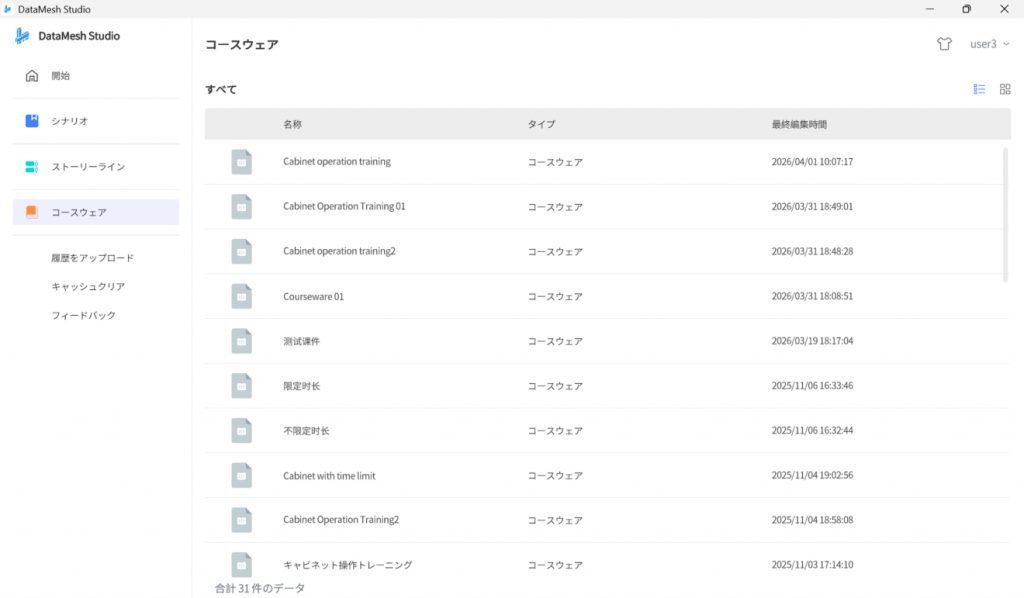Sort by 最終編集時間 column header
1024x598 pixels.
point(799,125)
